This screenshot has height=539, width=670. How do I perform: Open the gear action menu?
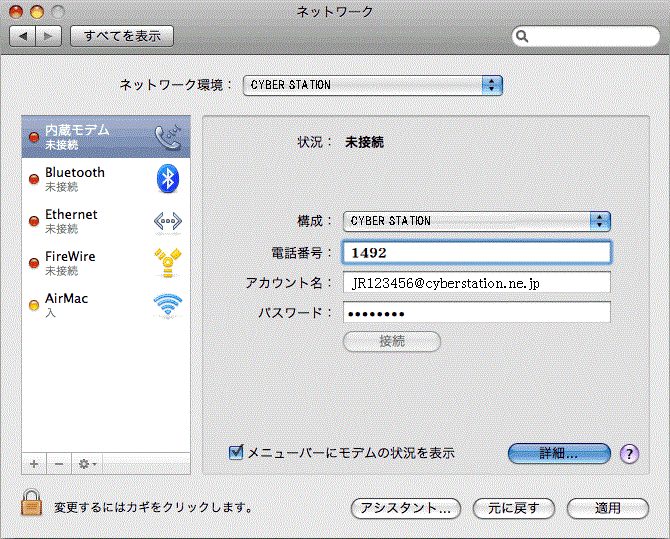pos(87,464)
